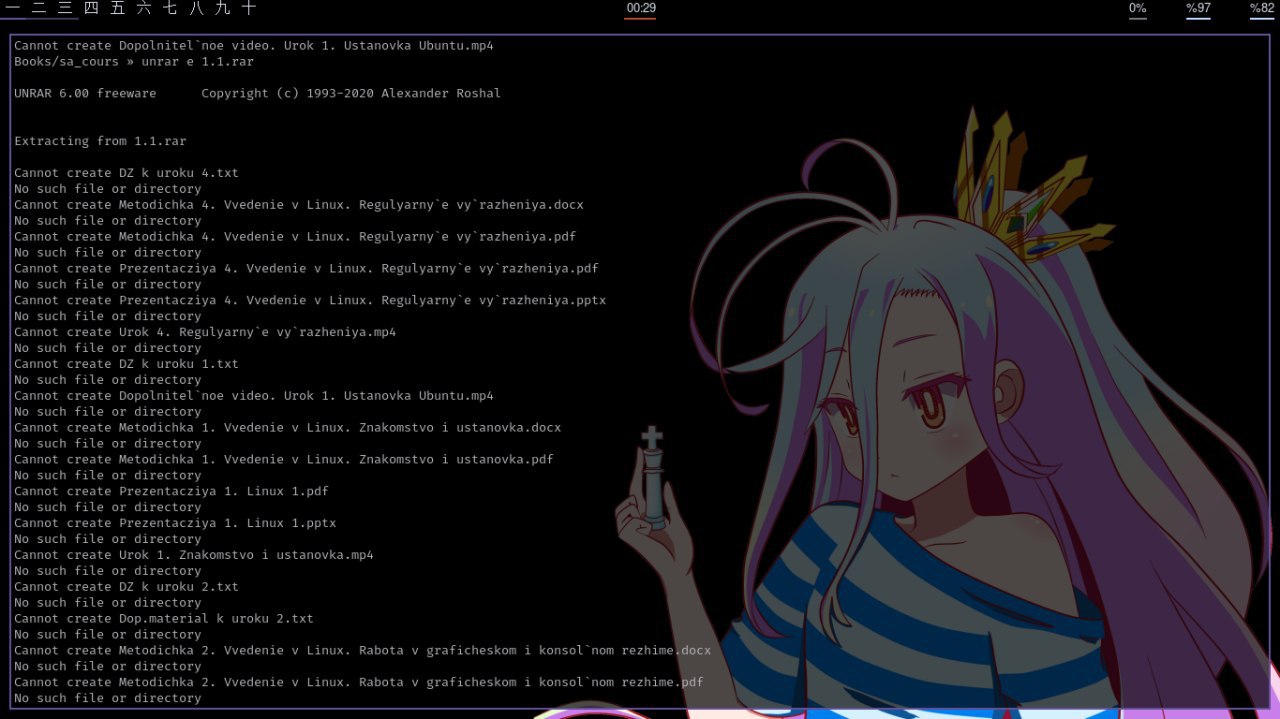Switch to workspace 一
This screenshot has height=719, width=1280.
pos(13,8)
